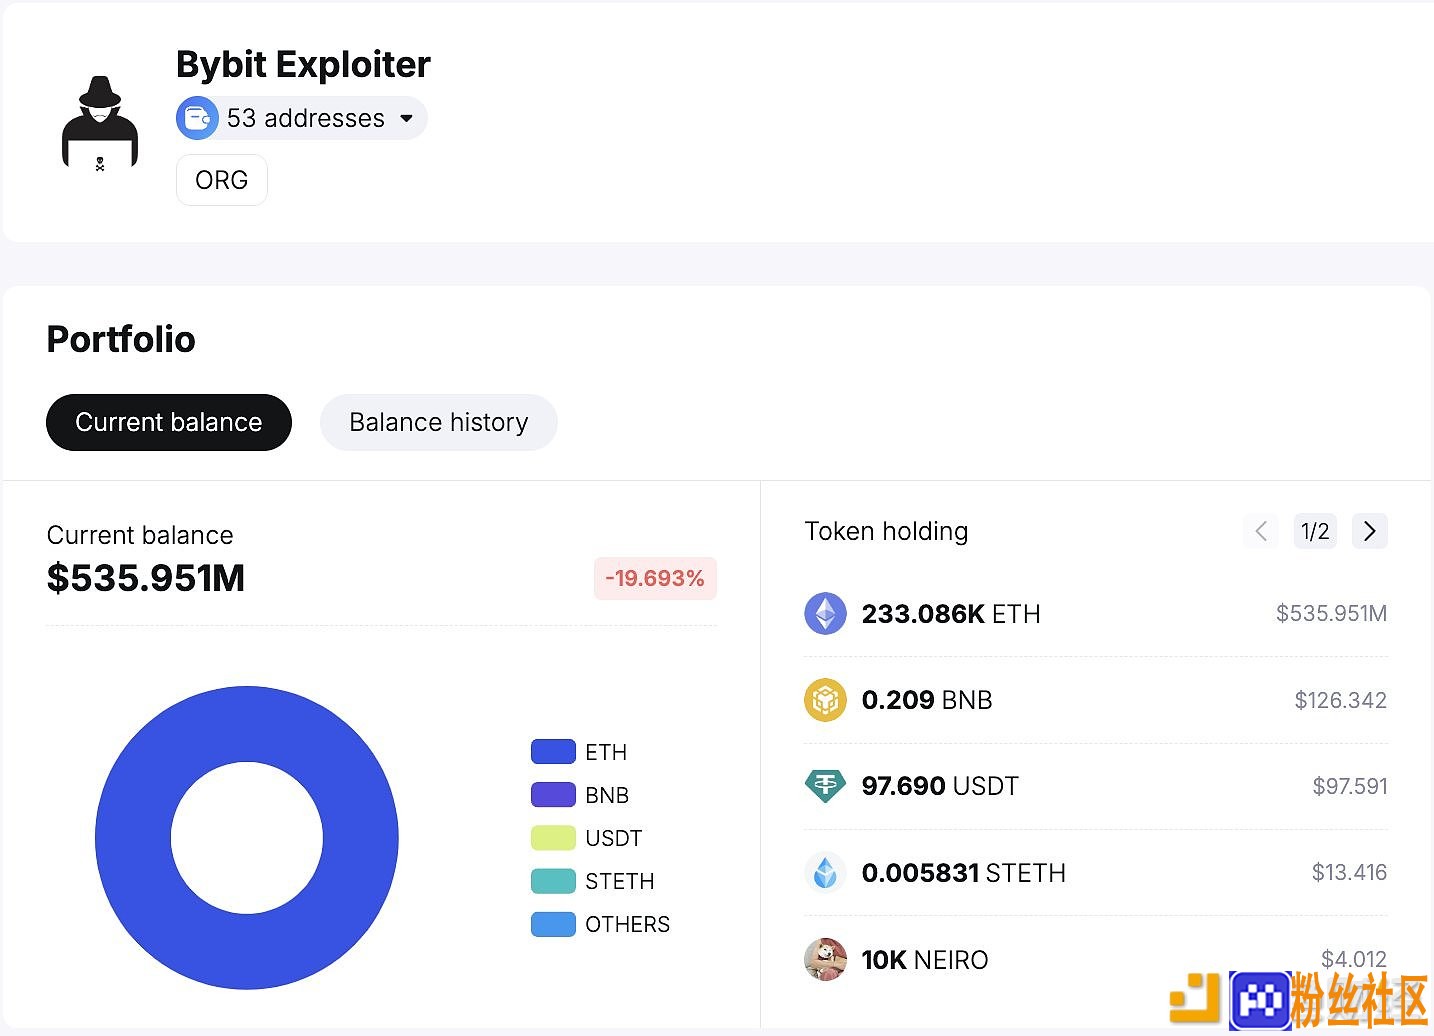The width and height of the screenshot is (1434, 1036).
Task: Click the 0.005831 STETH holding text
Action: (964, 873)
